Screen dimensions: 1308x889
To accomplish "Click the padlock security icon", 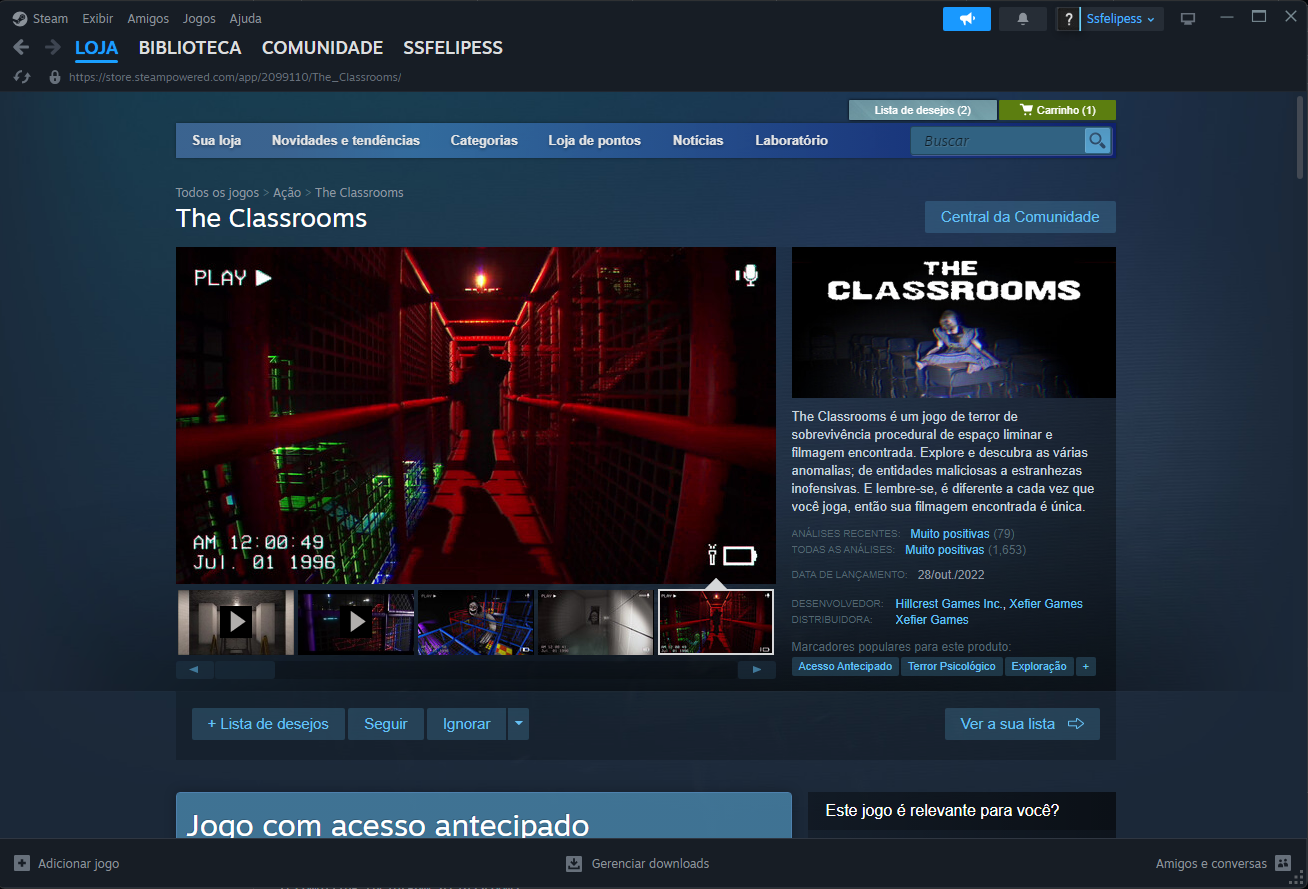I will click(x=55, y=77).
